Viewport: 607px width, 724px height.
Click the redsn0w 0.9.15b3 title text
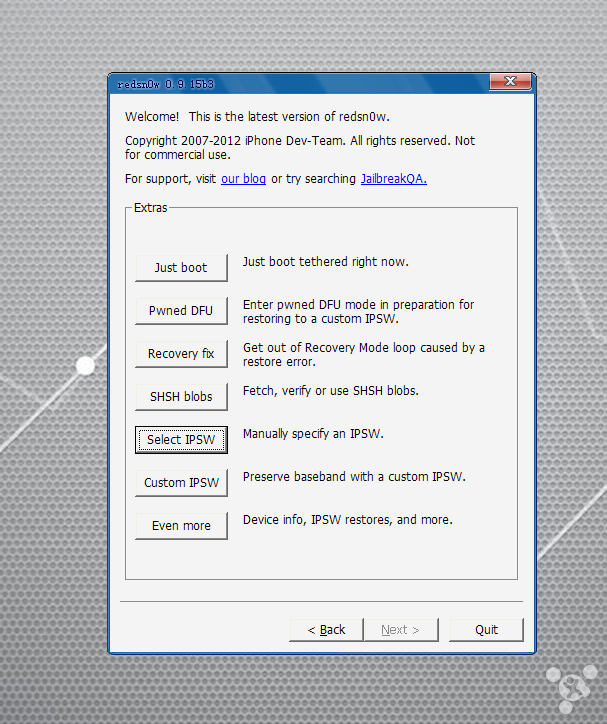click(165, 84)
